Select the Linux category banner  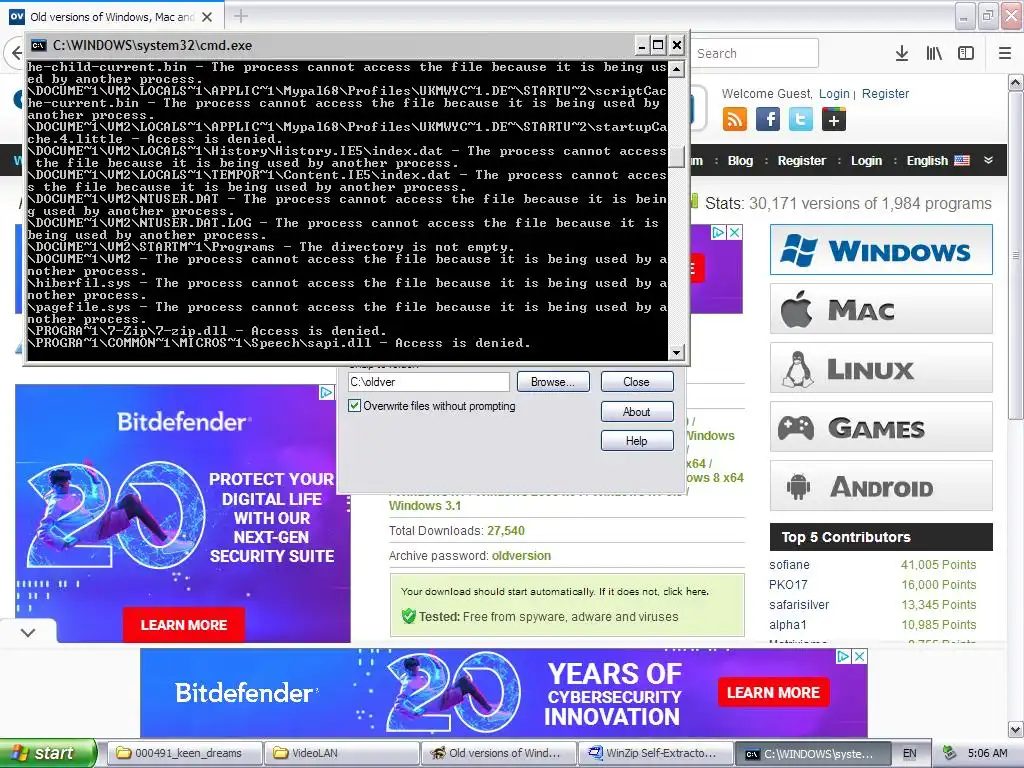[881, 368]
